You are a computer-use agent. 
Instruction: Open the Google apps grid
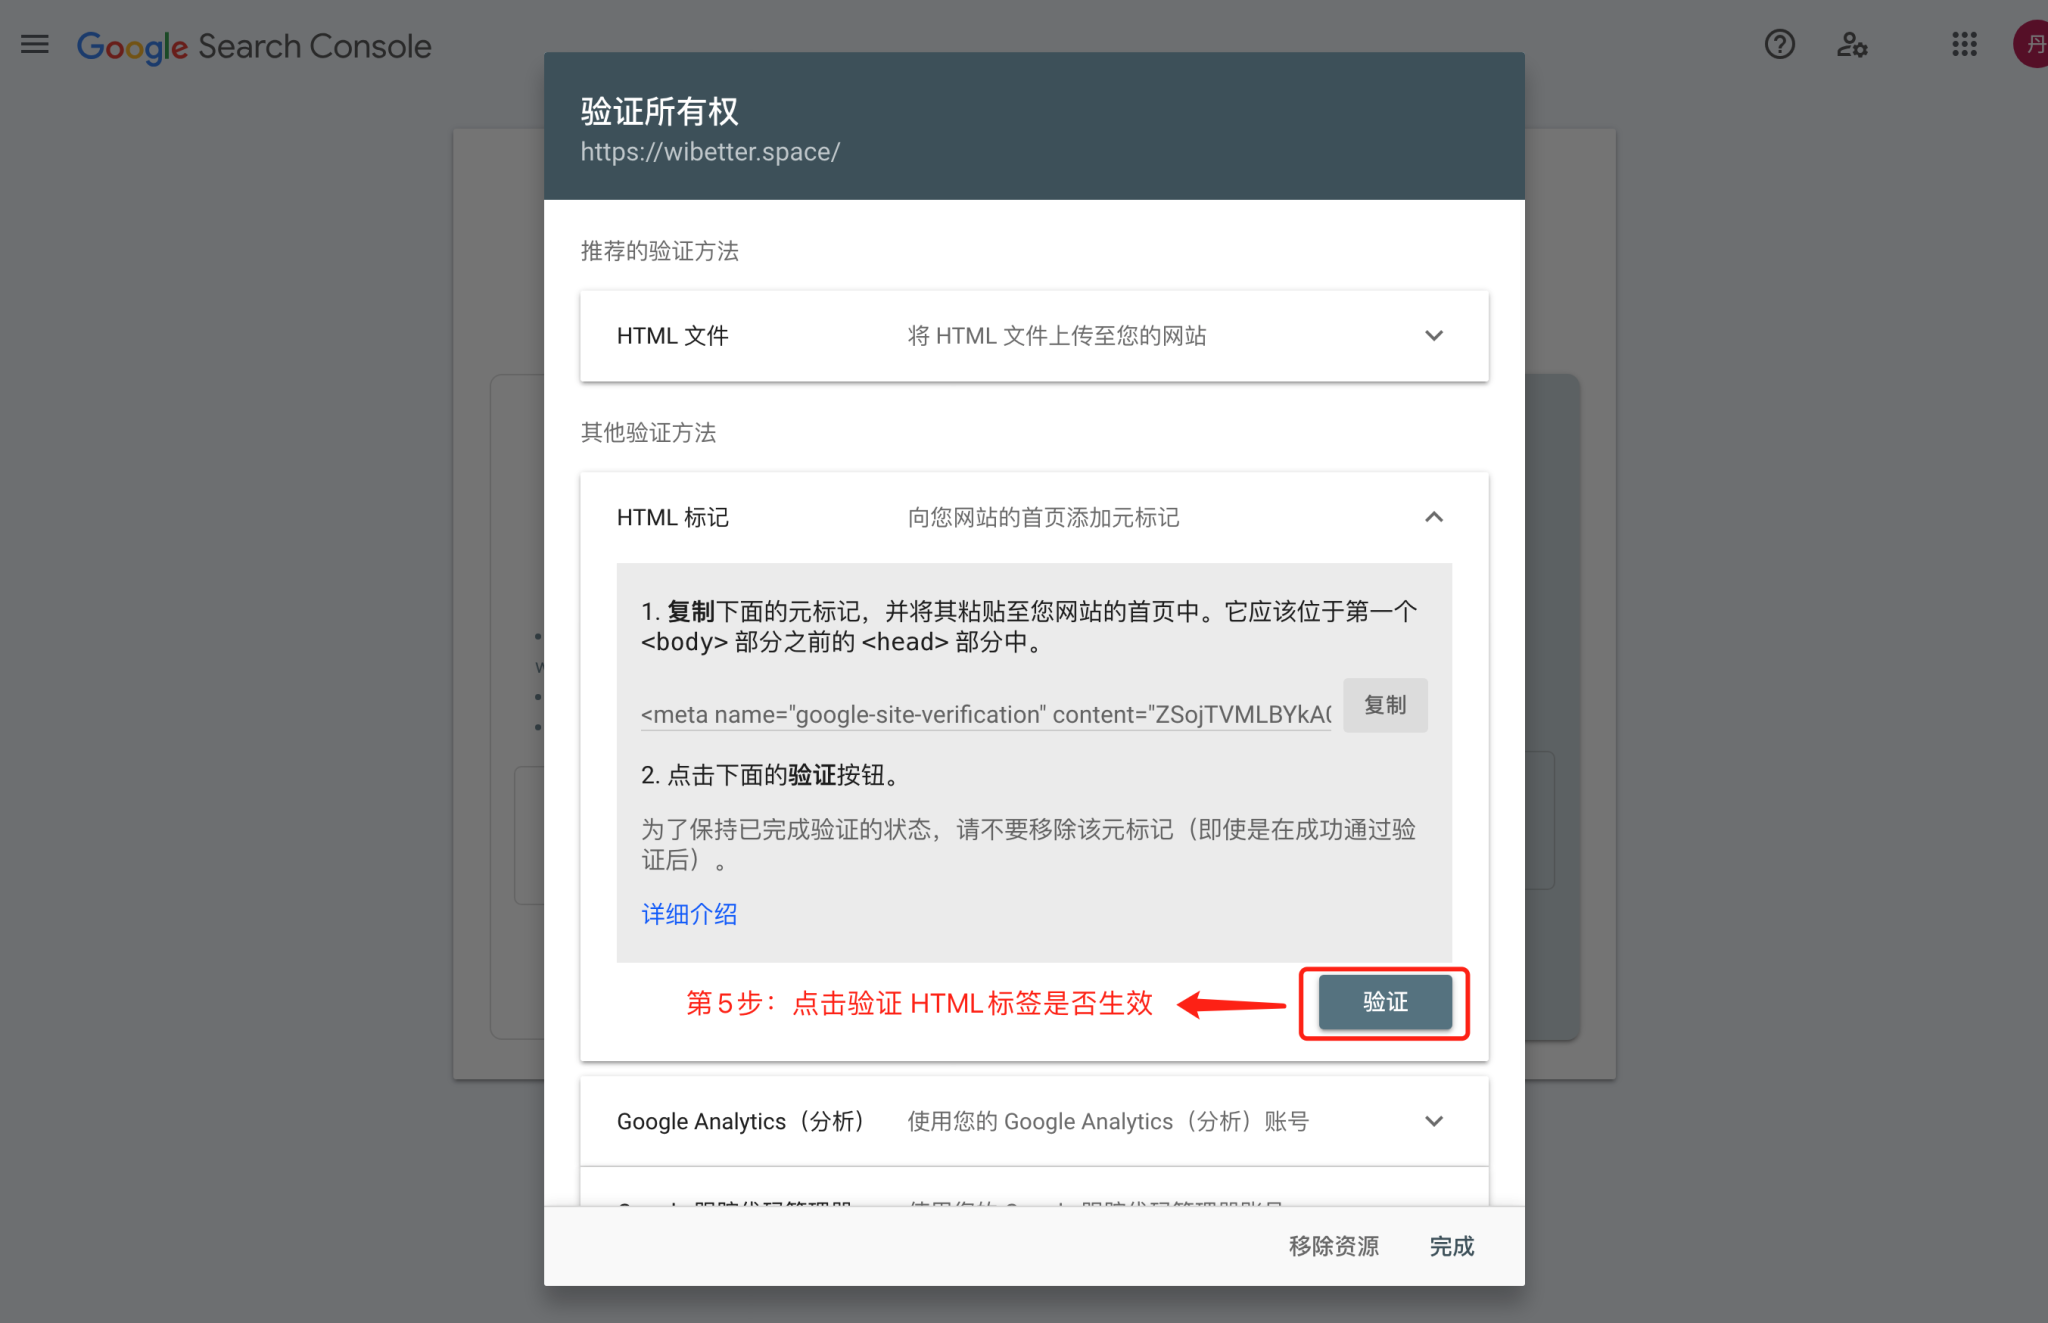click(1964, 44)
